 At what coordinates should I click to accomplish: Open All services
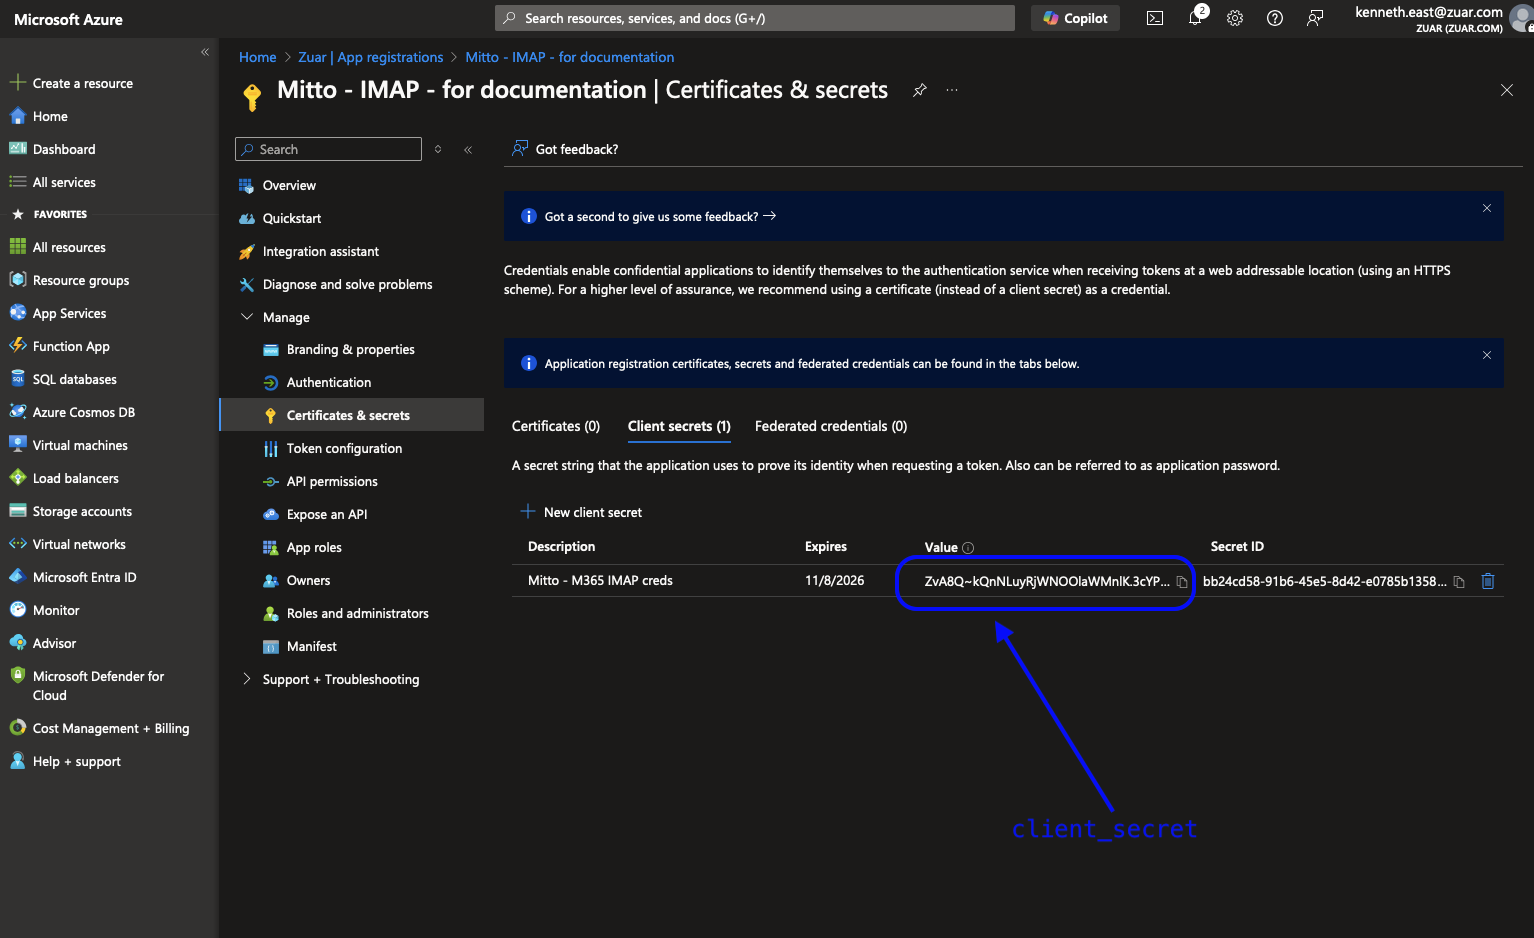point(64,182)
